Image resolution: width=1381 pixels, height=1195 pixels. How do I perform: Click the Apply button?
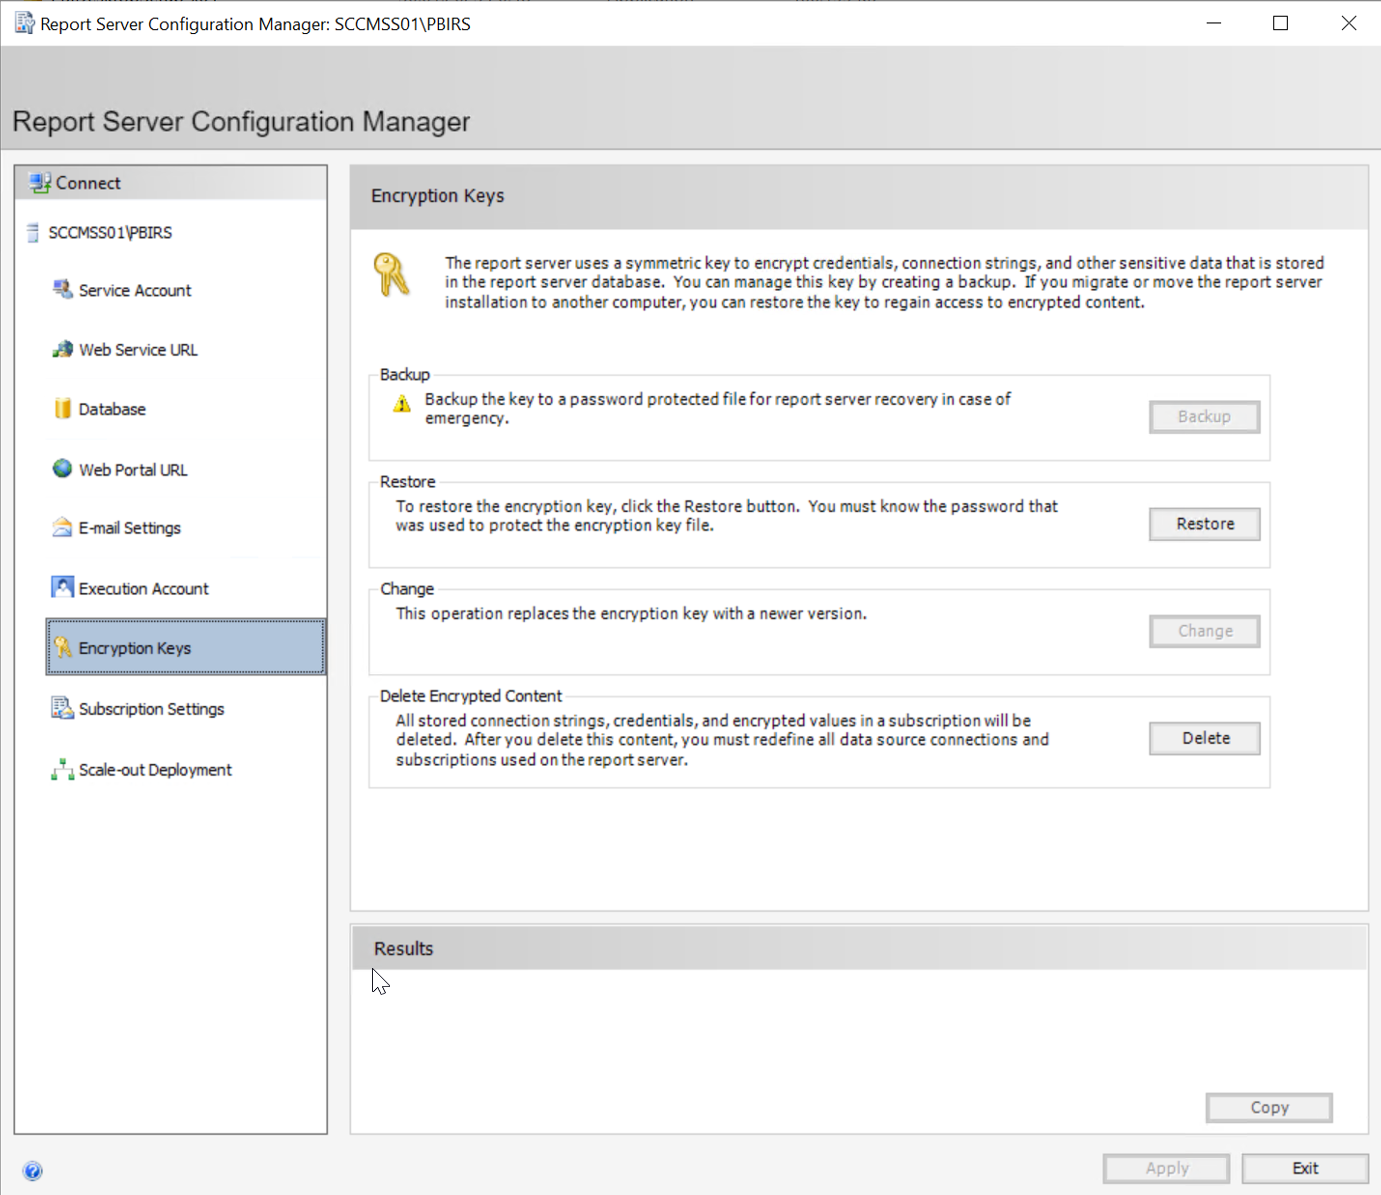coord(1167,1168)
